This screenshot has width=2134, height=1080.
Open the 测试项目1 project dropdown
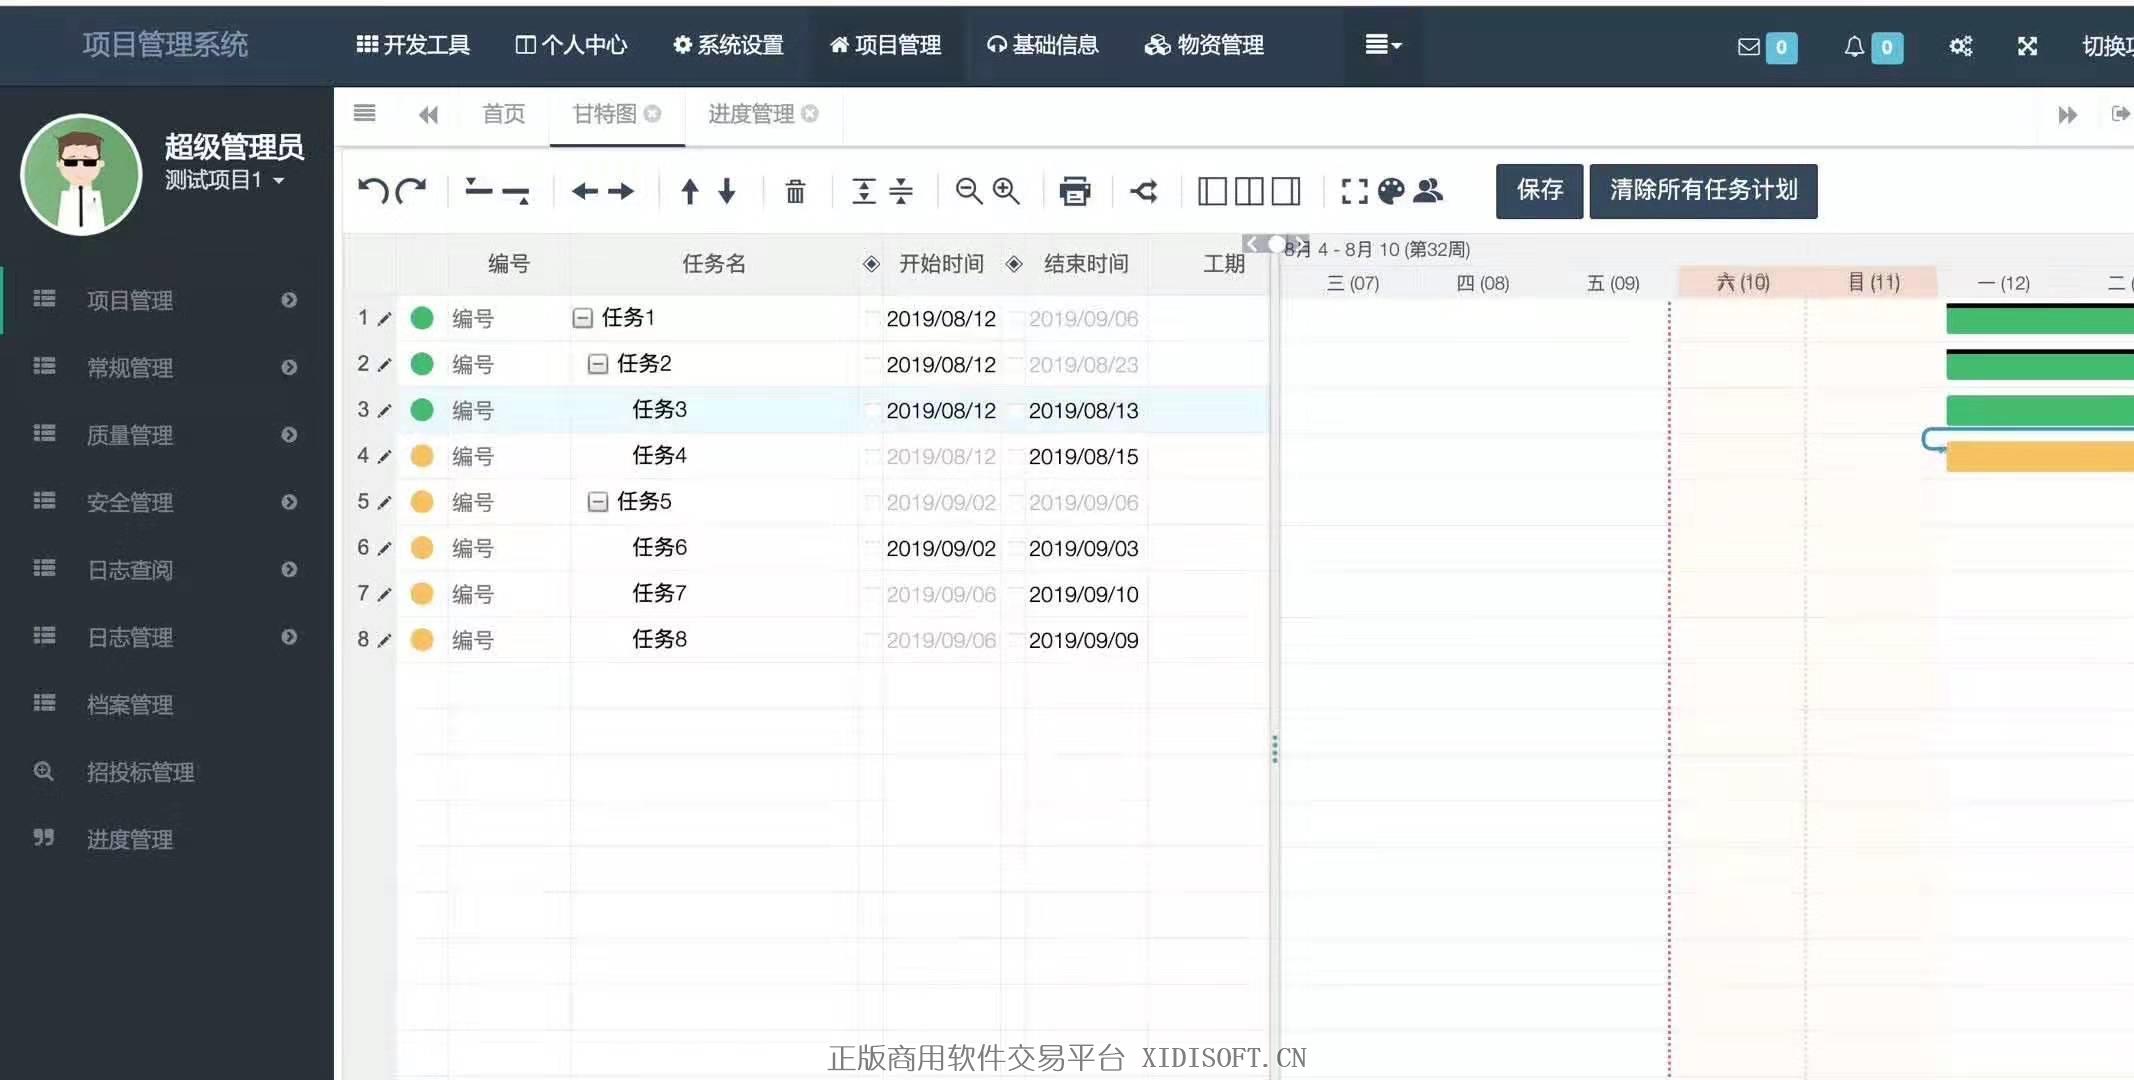224,181
